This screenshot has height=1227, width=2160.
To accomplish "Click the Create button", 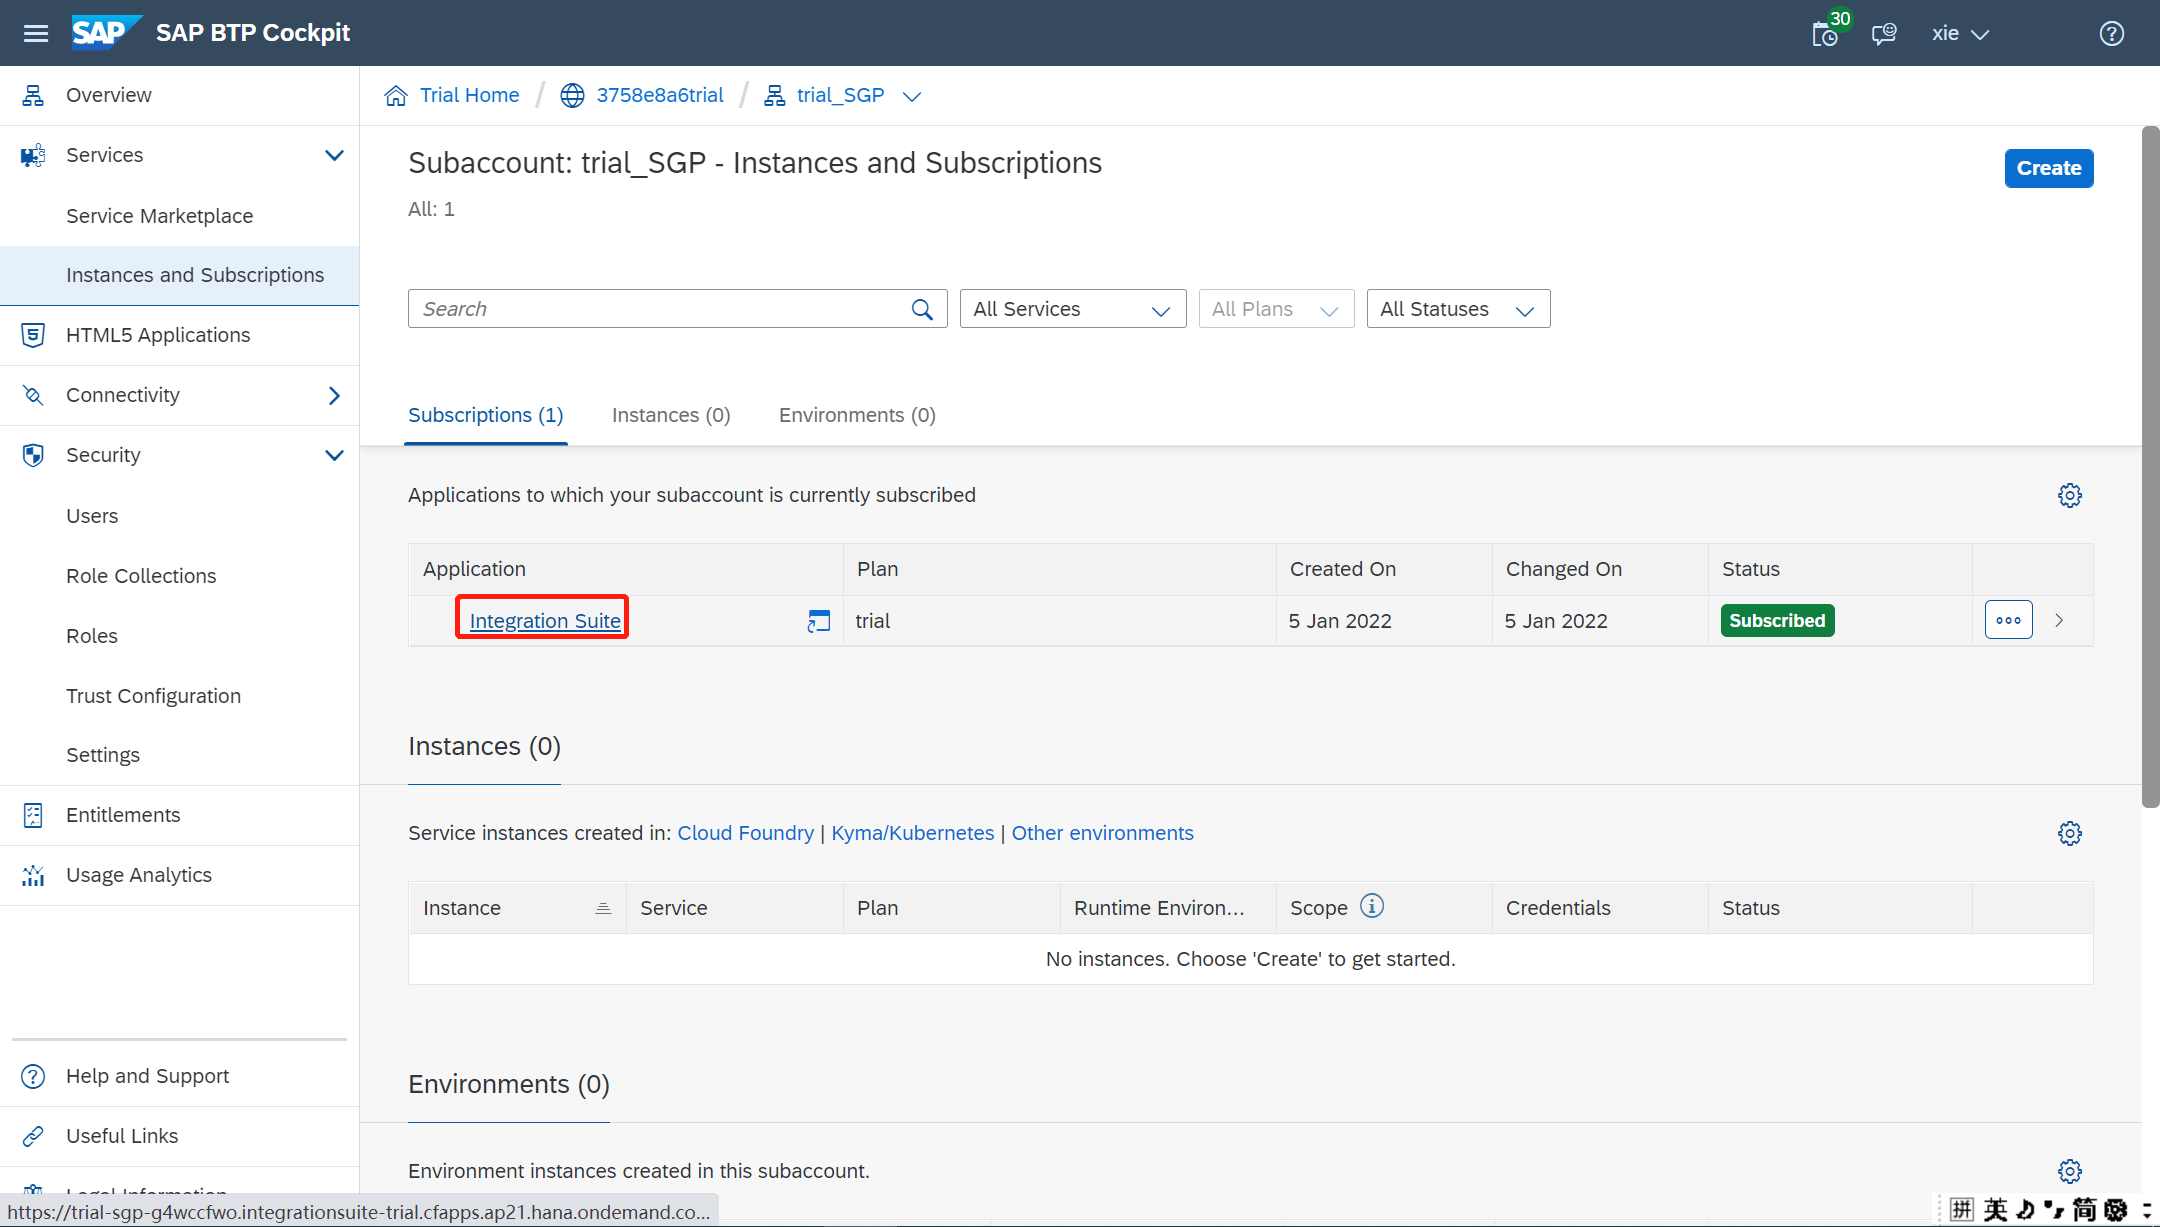I will pyautogui.click(x=2049, y=168).
